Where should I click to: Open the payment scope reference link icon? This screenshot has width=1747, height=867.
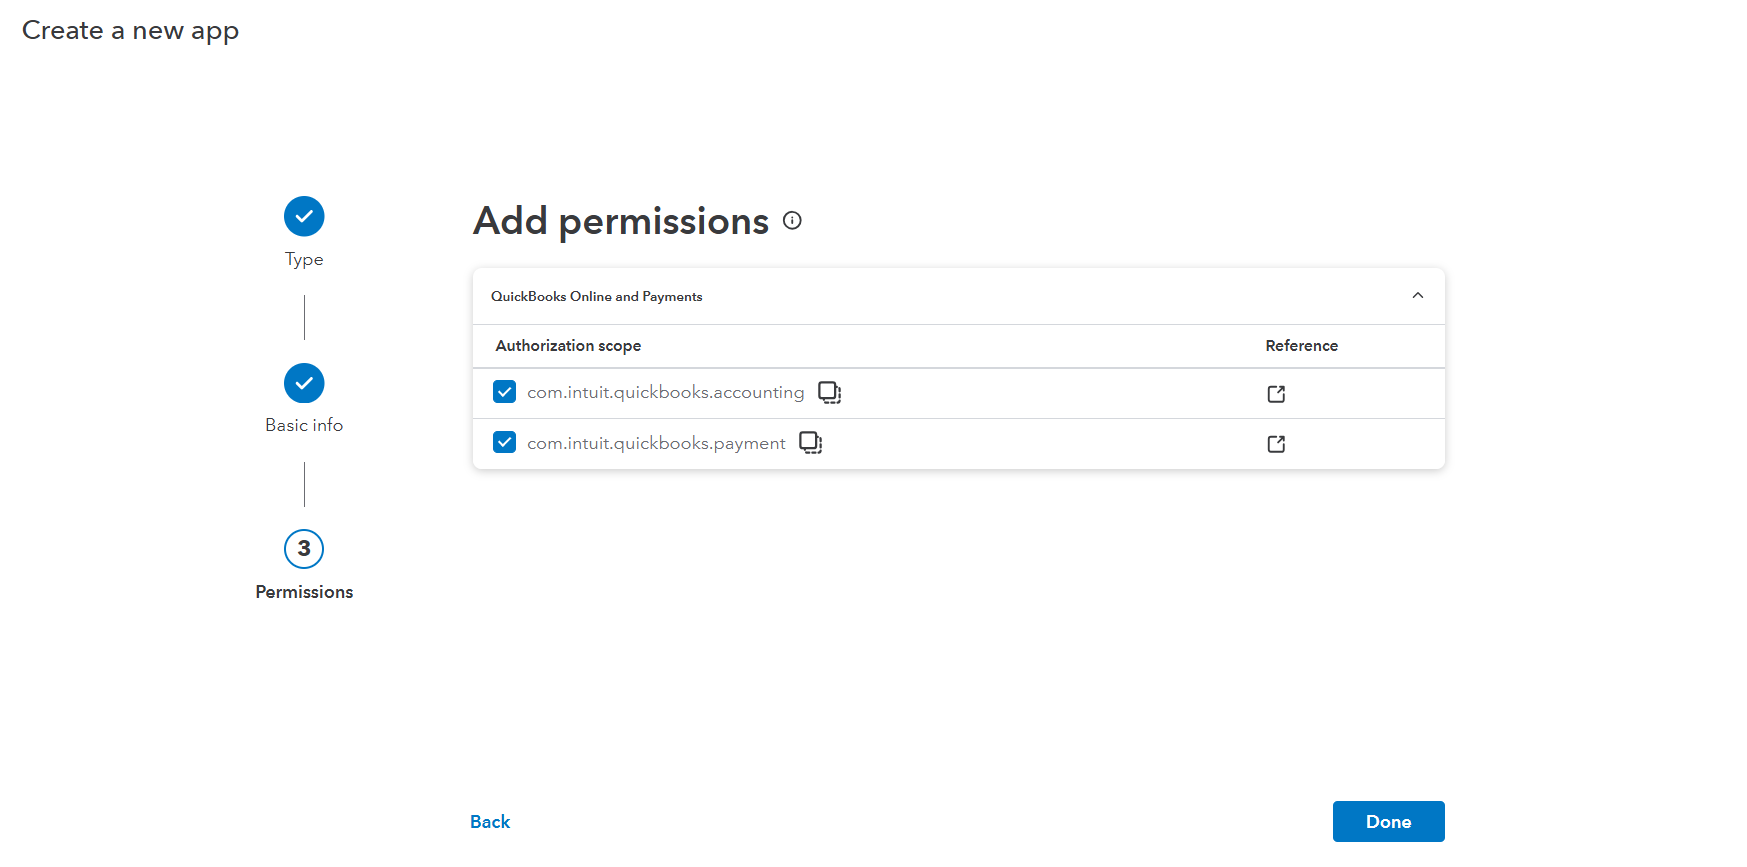(1276, 444)
